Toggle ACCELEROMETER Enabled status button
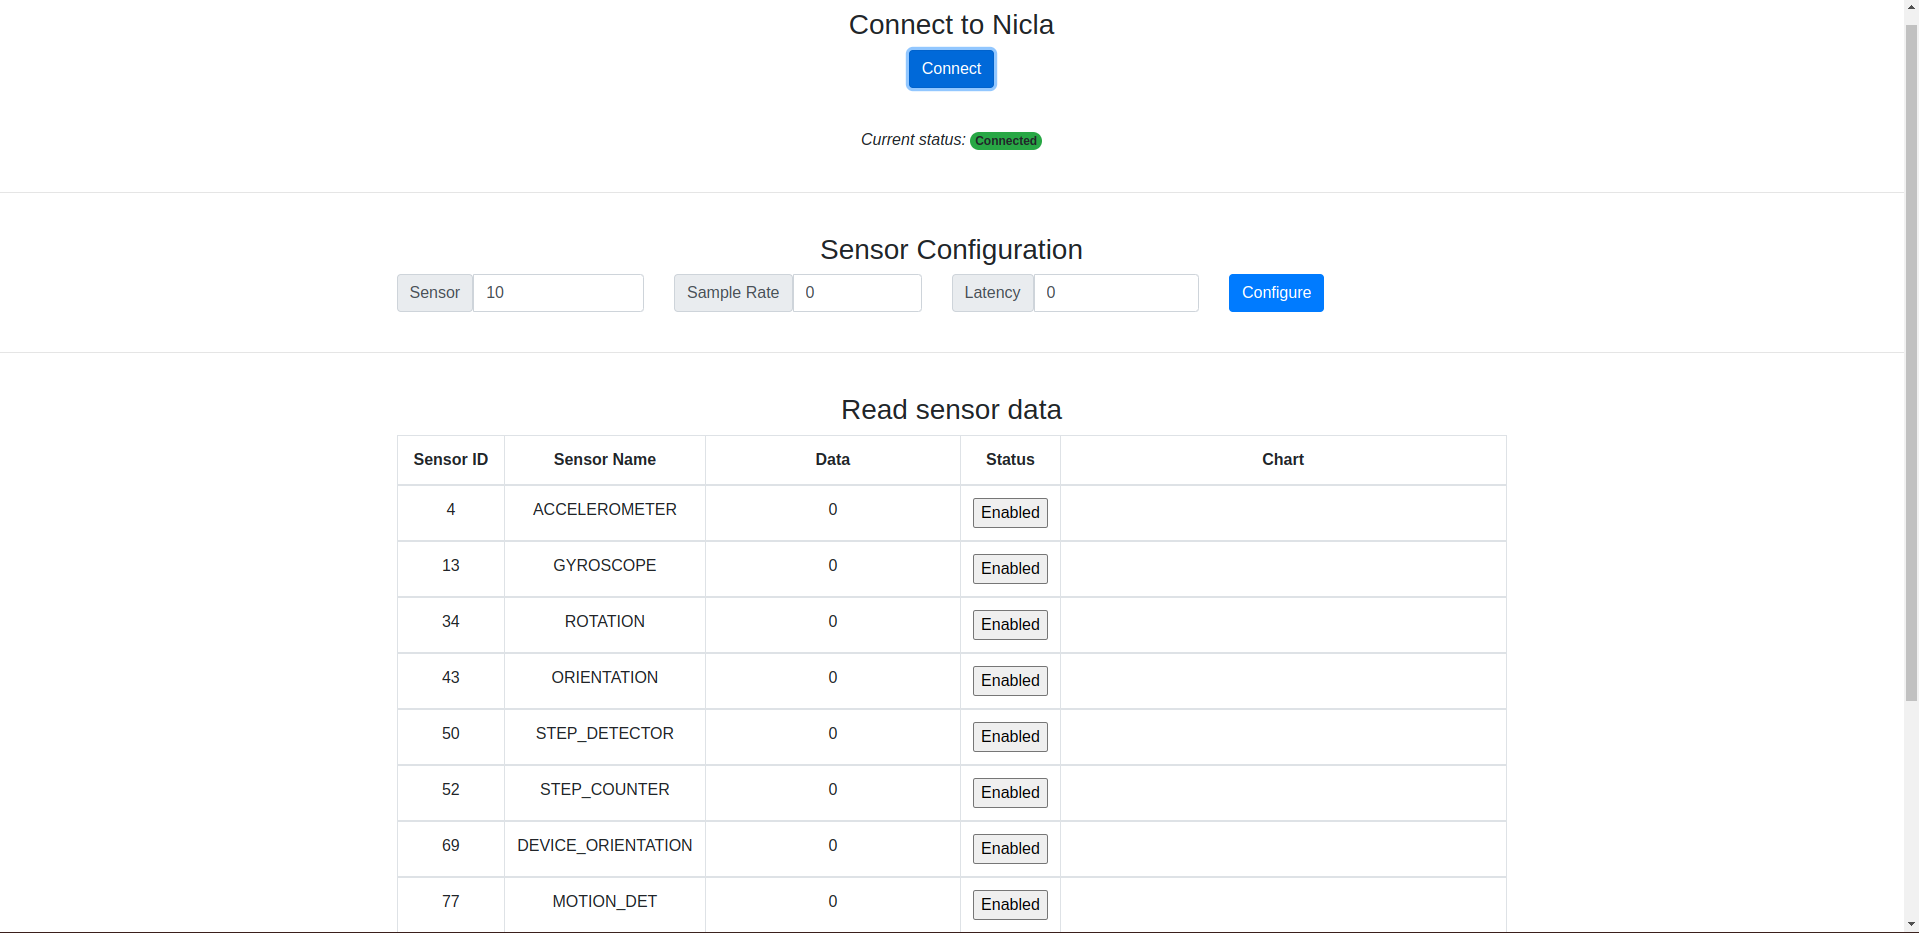Image resolution: width=1919 pixels, height=933 pixels. click(1010, 513)
